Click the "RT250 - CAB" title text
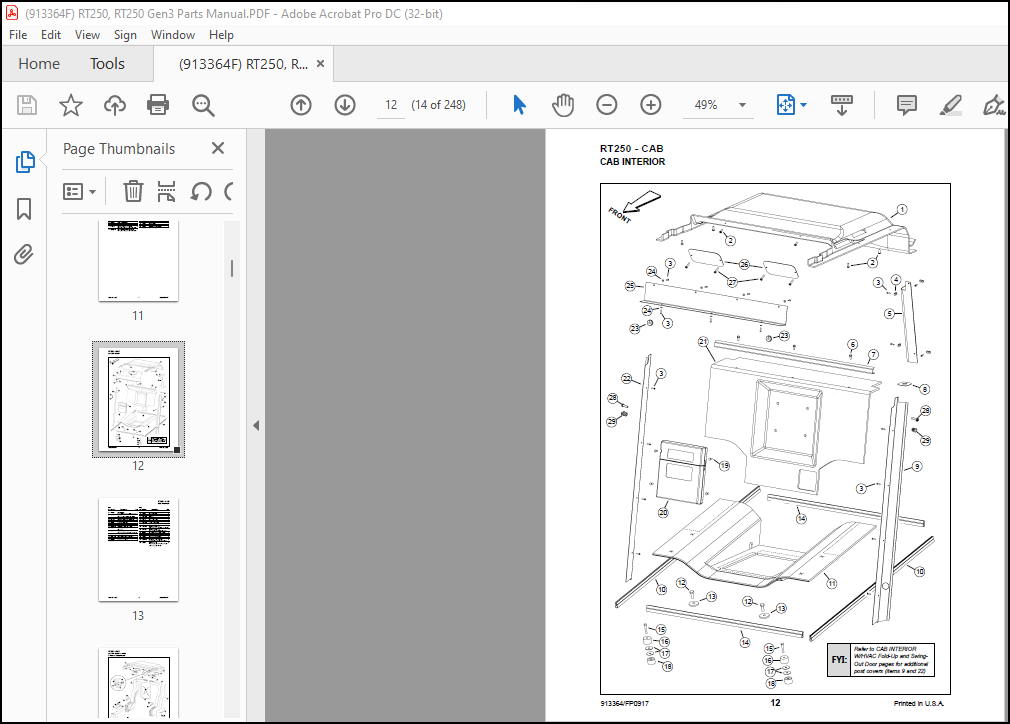 (631, 148)
